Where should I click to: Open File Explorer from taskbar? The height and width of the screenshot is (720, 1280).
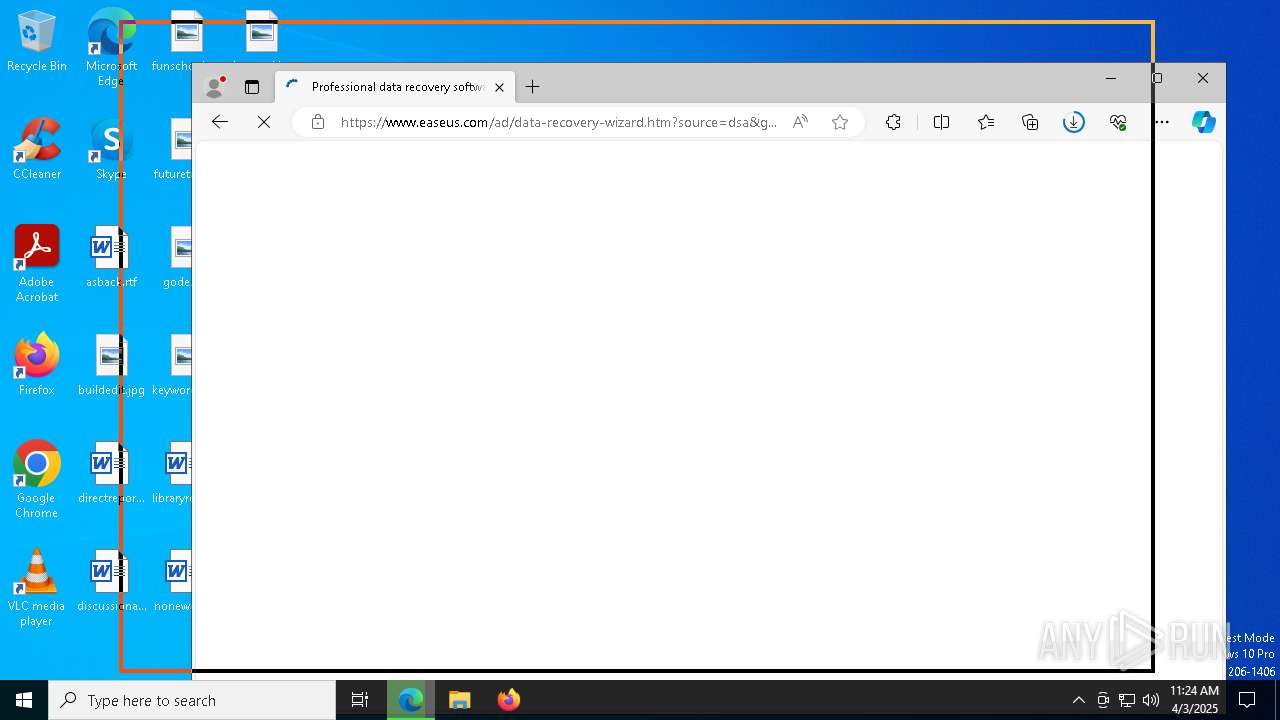click(x=460, y=700)
